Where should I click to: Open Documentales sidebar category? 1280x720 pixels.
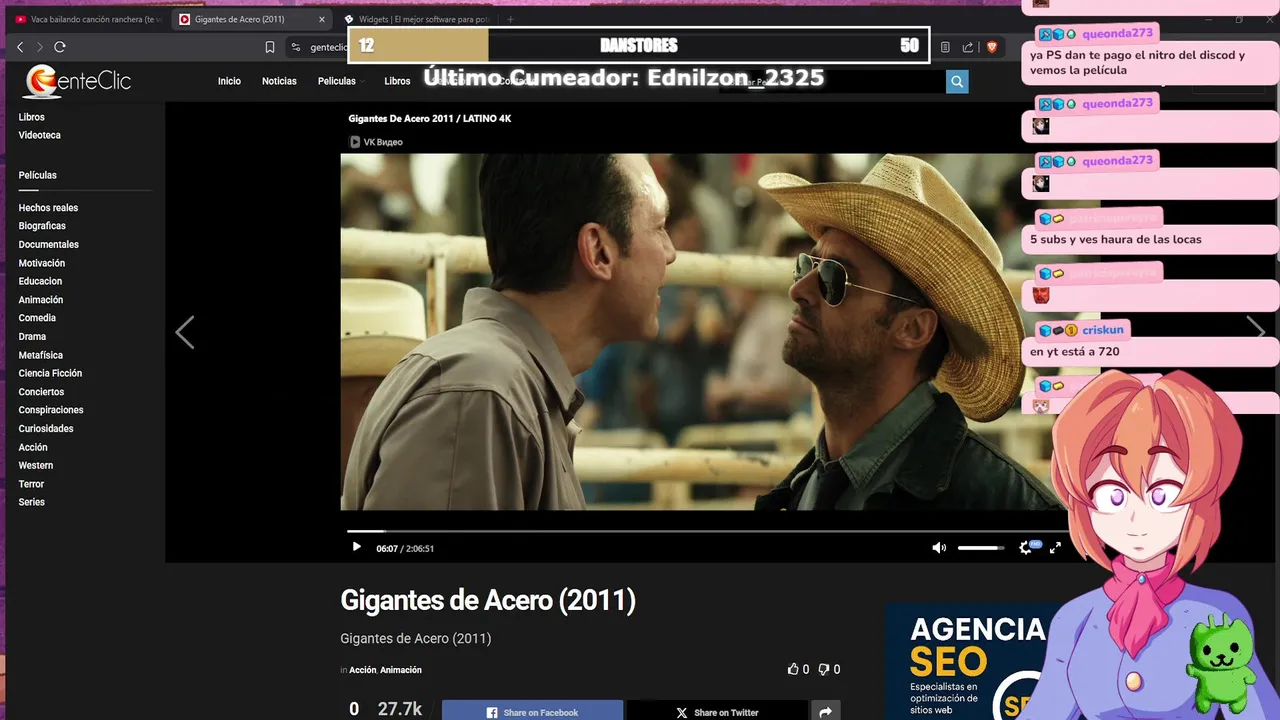(x=48, y=244)
